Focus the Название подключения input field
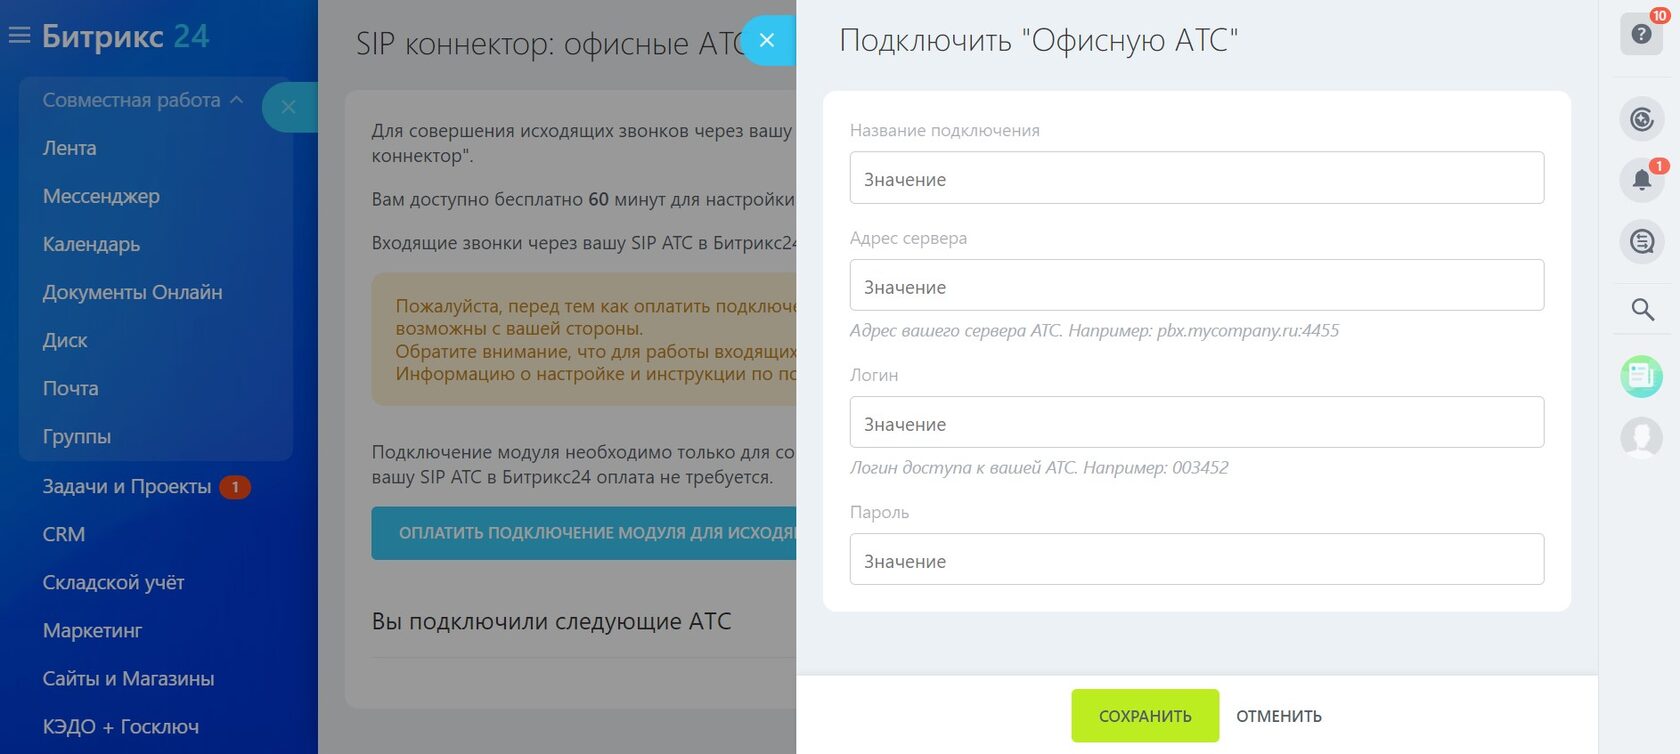Screen dimensions: 1680x754 click(1196, 178)
